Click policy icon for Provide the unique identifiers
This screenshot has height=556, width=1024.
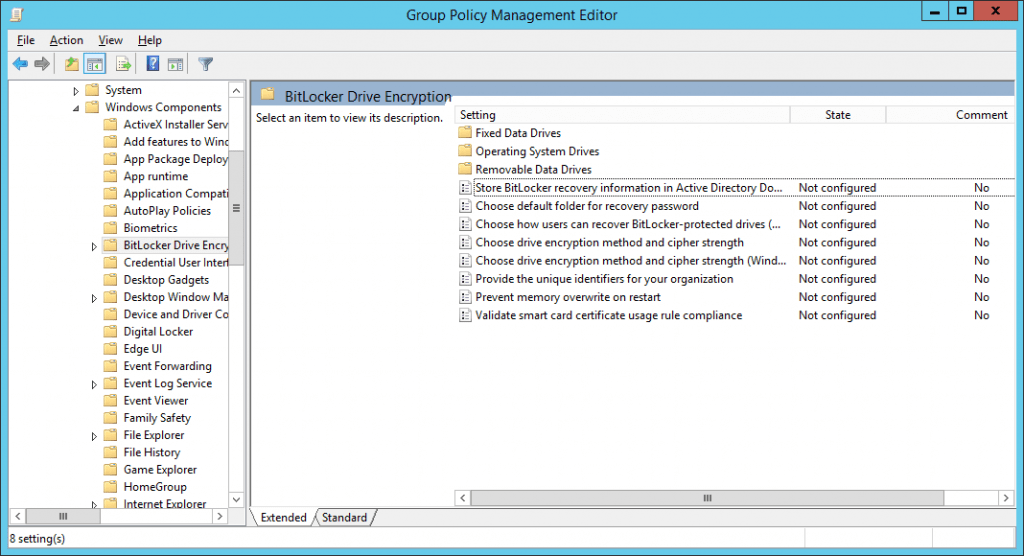tap(465, 278)
